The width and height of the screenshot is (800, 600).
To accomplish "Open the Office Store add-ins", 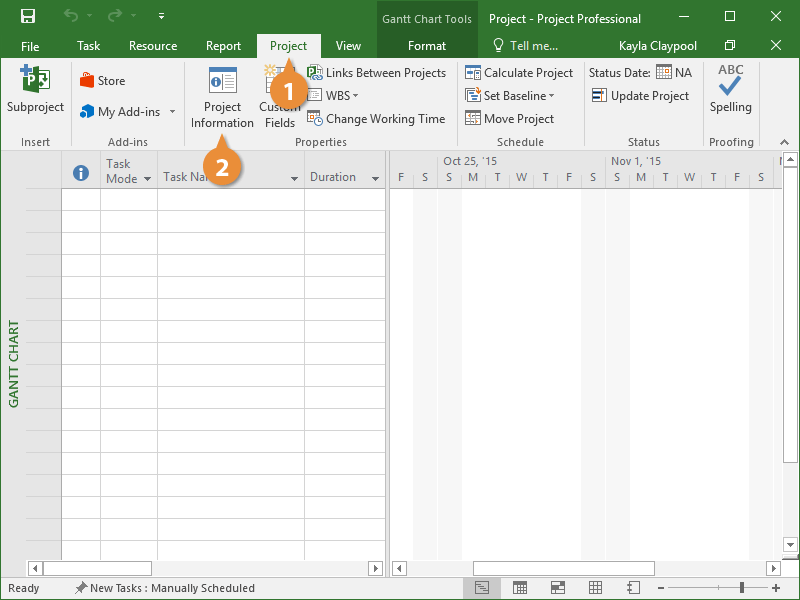I will click(x=102, y=81).
